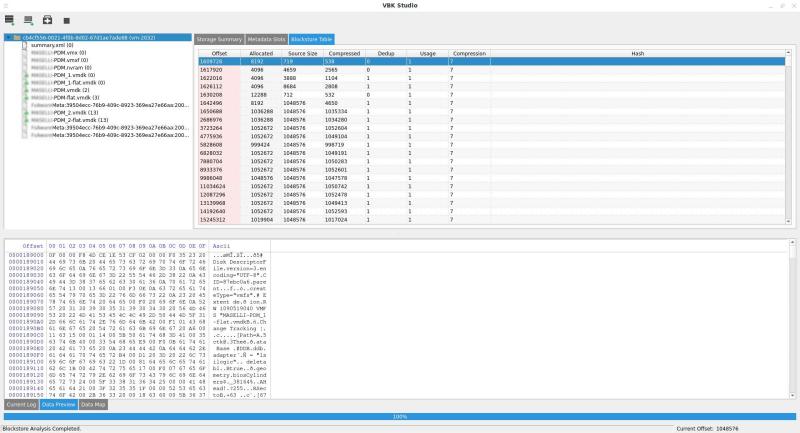The height and width of the screenshot is (433, 800).
Task: Select first Meta:39504ecc tree entry
Action: [x=110, y=105]
